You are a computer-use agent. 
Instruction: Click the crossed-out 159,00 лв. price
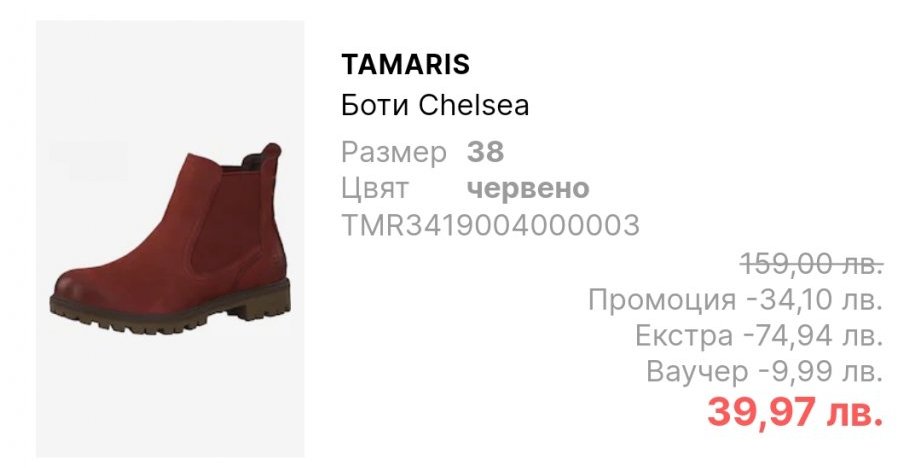click(x=812, y=263)
